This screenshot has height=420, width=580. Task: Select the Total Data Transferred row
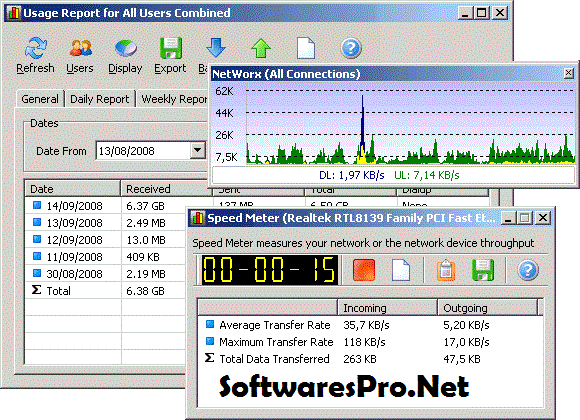(x=371, y=359)
